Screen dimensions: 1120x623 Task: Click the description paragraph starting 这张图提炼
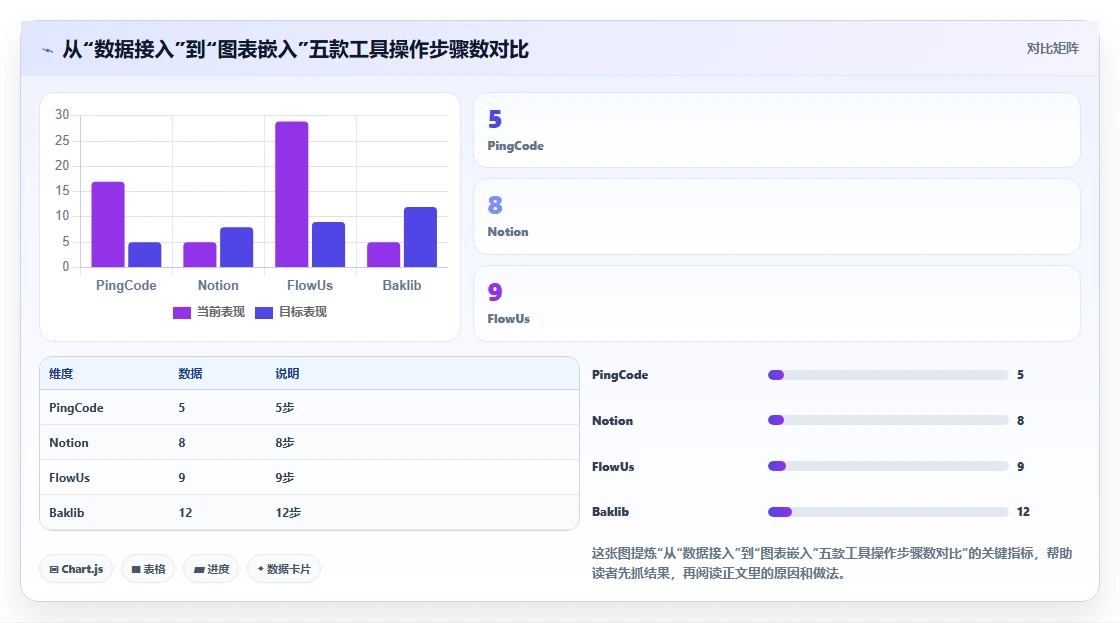point(831,563)
